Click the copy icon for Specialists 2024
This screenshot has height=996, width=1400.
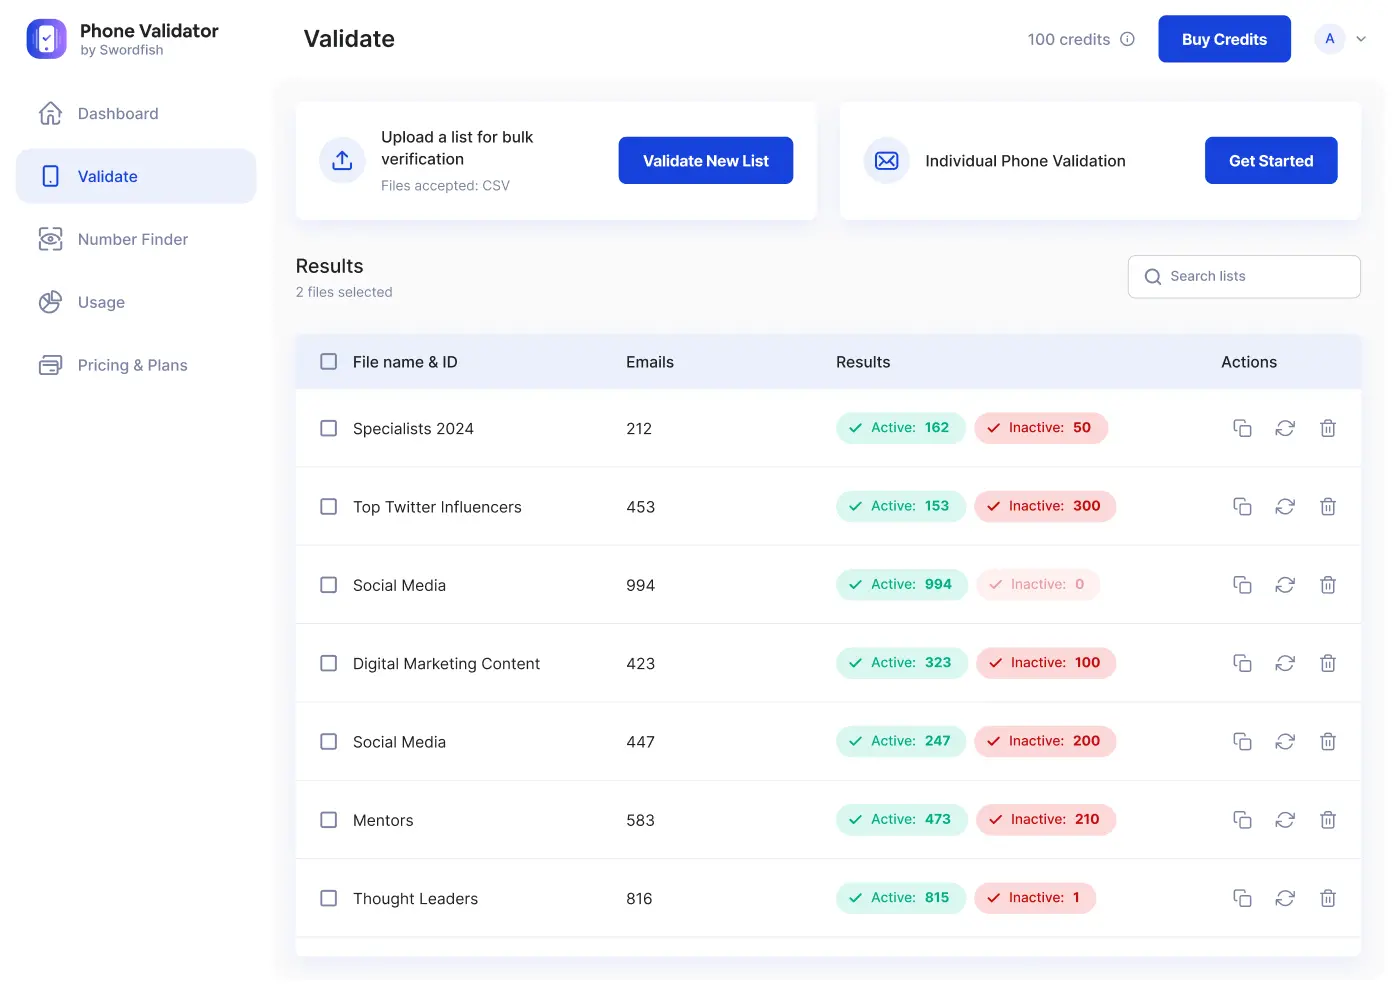coord(1242,428)
